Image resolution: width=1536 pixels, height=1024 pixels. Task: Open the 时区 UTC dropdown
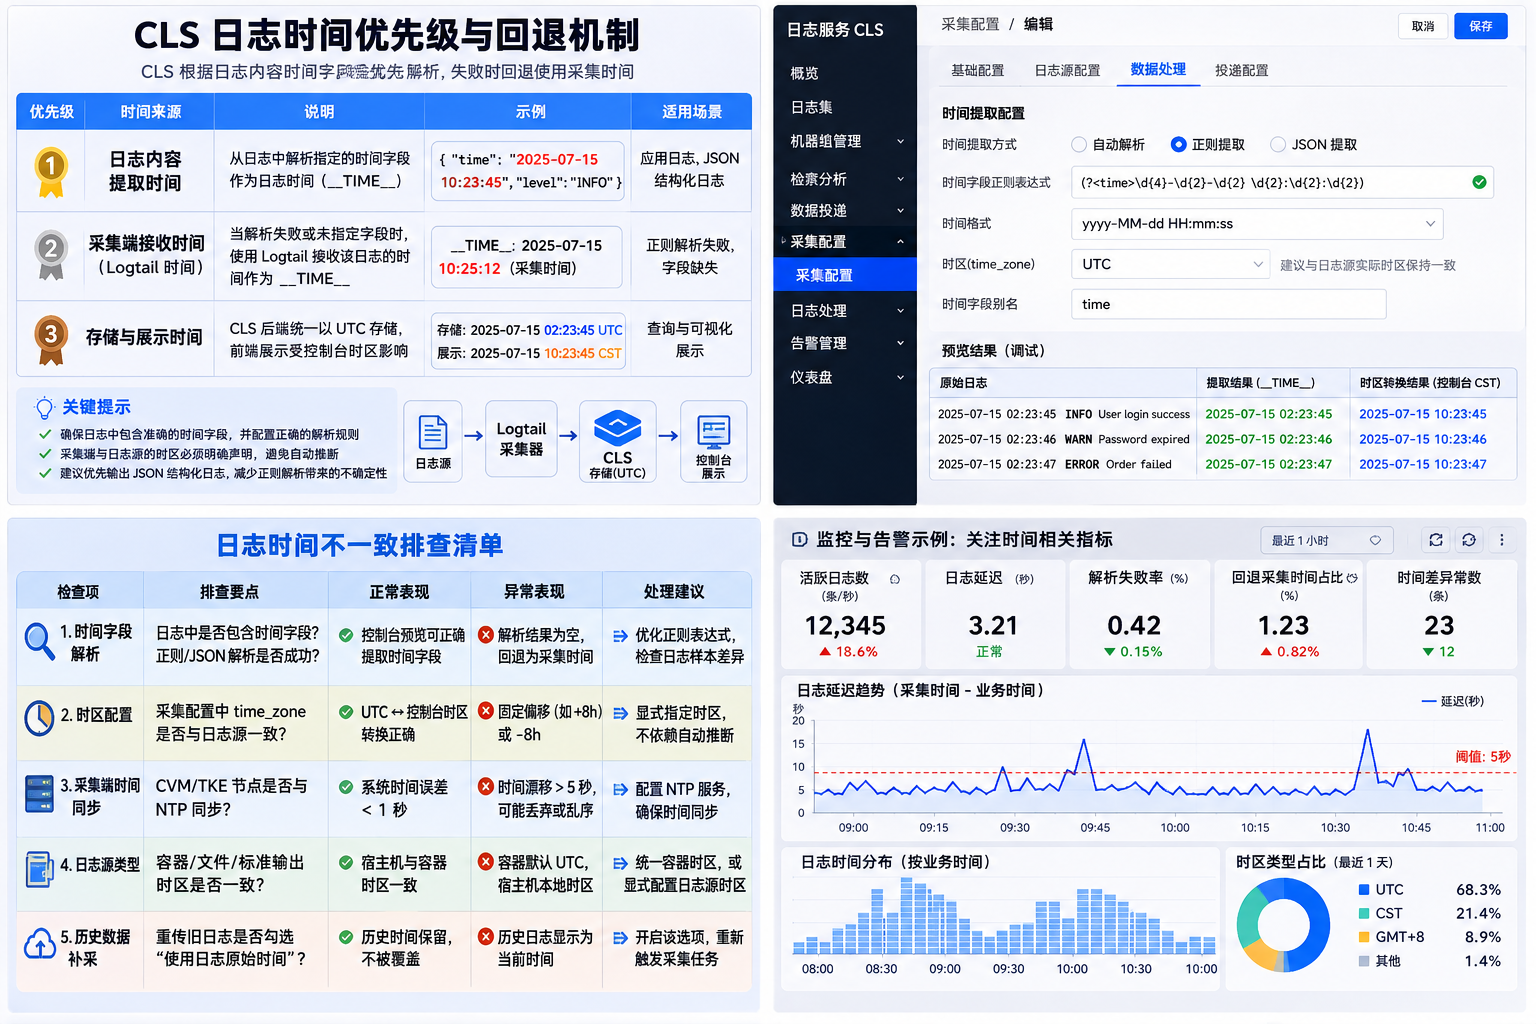click(1171, 264)
